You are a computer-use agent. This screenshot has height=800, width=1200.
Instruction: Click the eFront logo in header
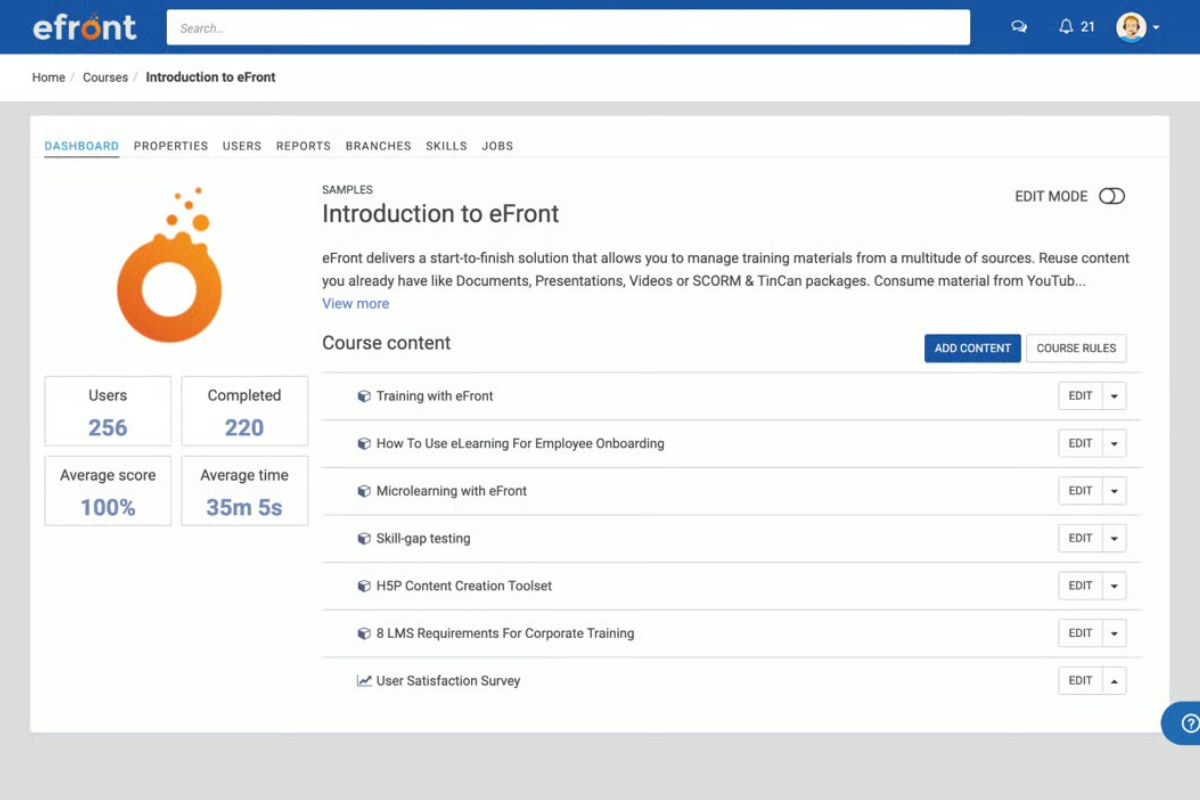click(x=84, y=27)
